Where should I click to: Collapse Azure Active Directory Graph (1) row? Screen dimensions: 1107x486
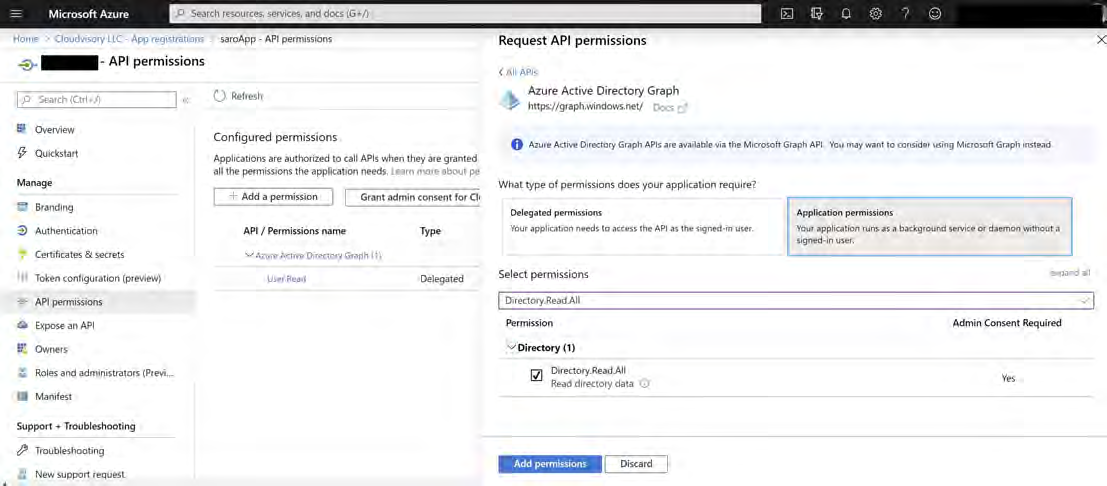click(249, 255)
